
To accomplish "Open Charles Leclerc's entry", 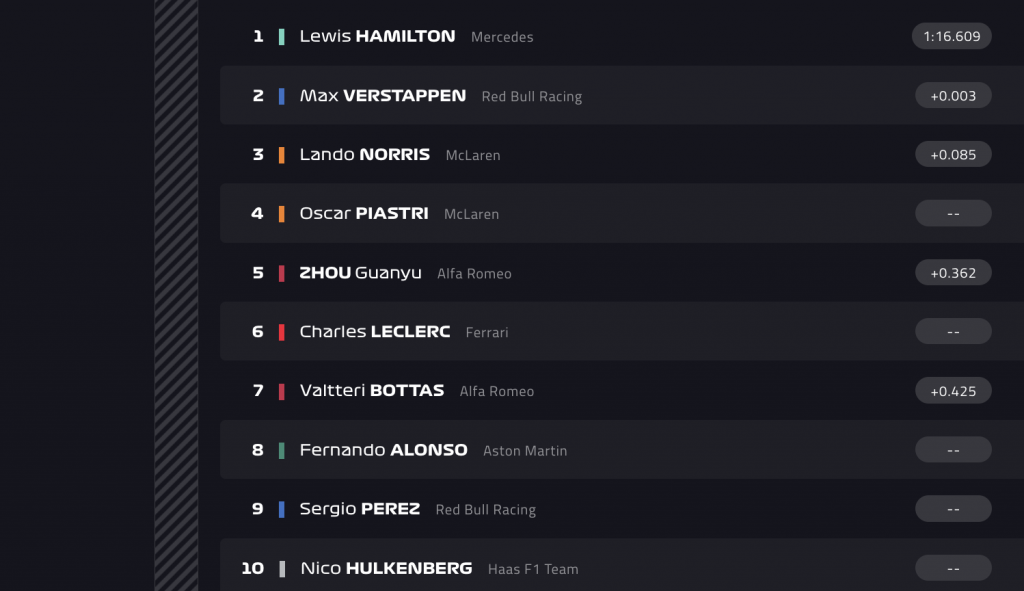I will pyautogui.click(x=375, y=332).
